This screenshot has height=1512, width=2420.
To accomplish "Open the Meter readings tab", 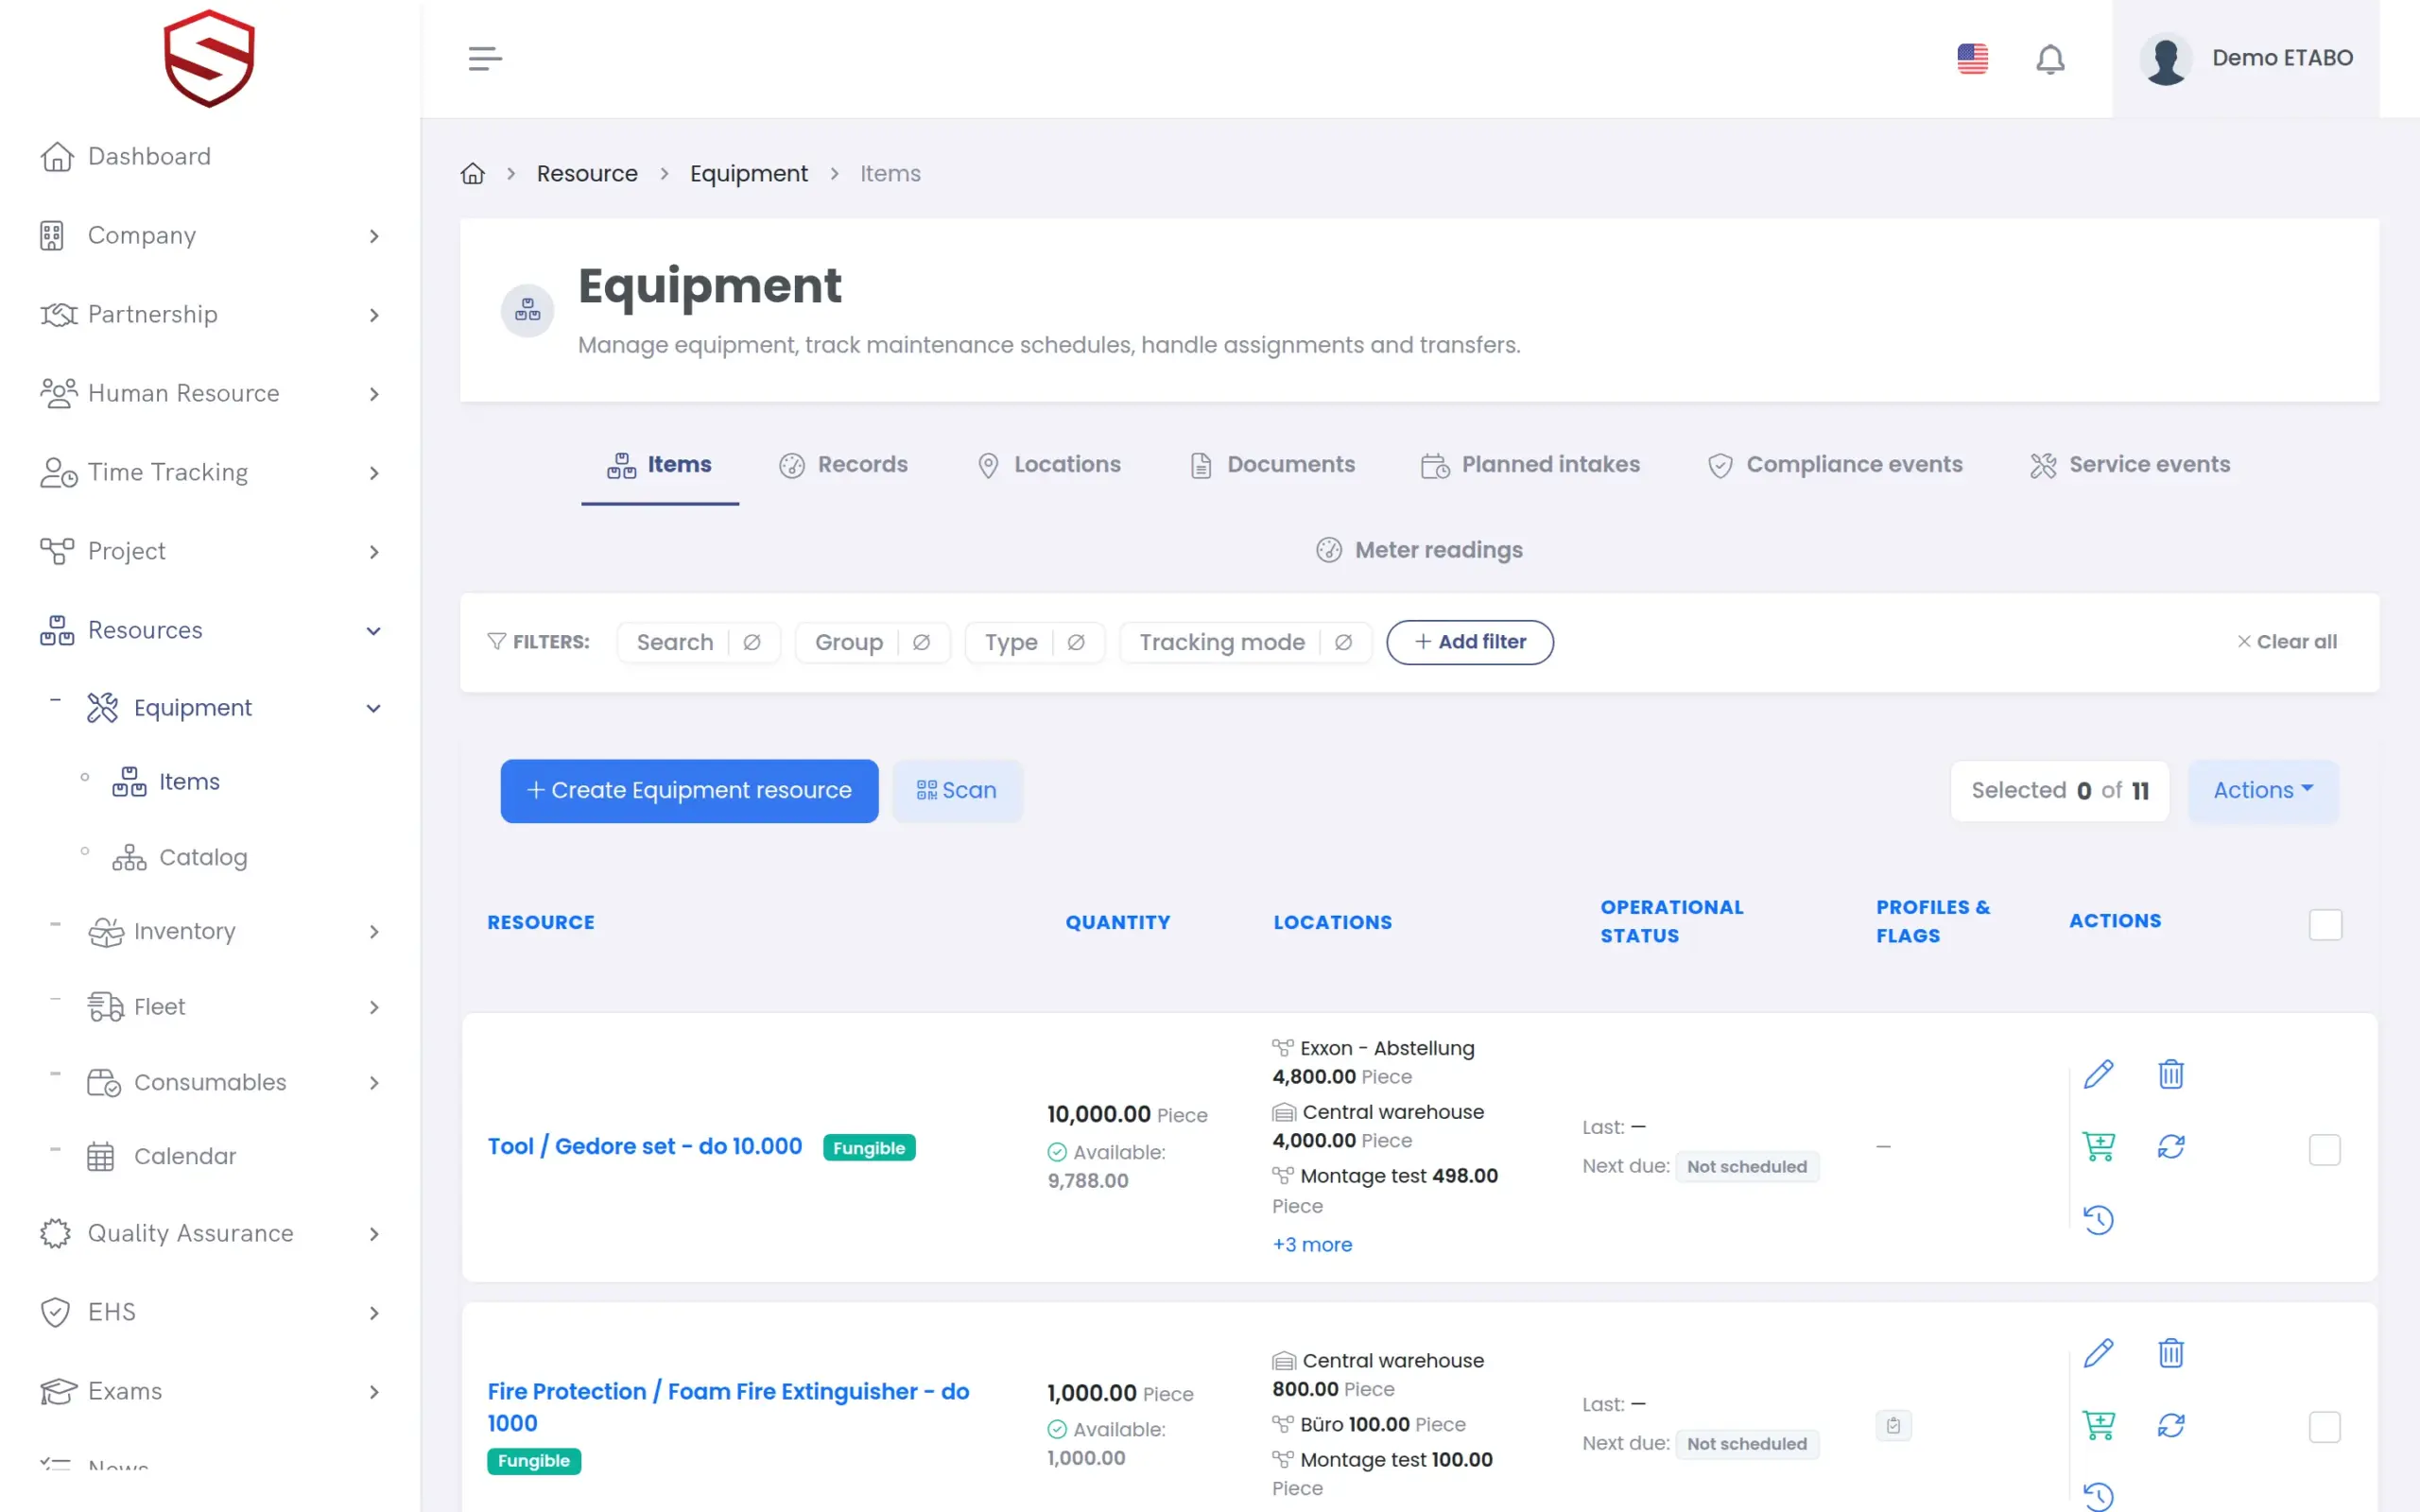I will [x=1419, y=550].
